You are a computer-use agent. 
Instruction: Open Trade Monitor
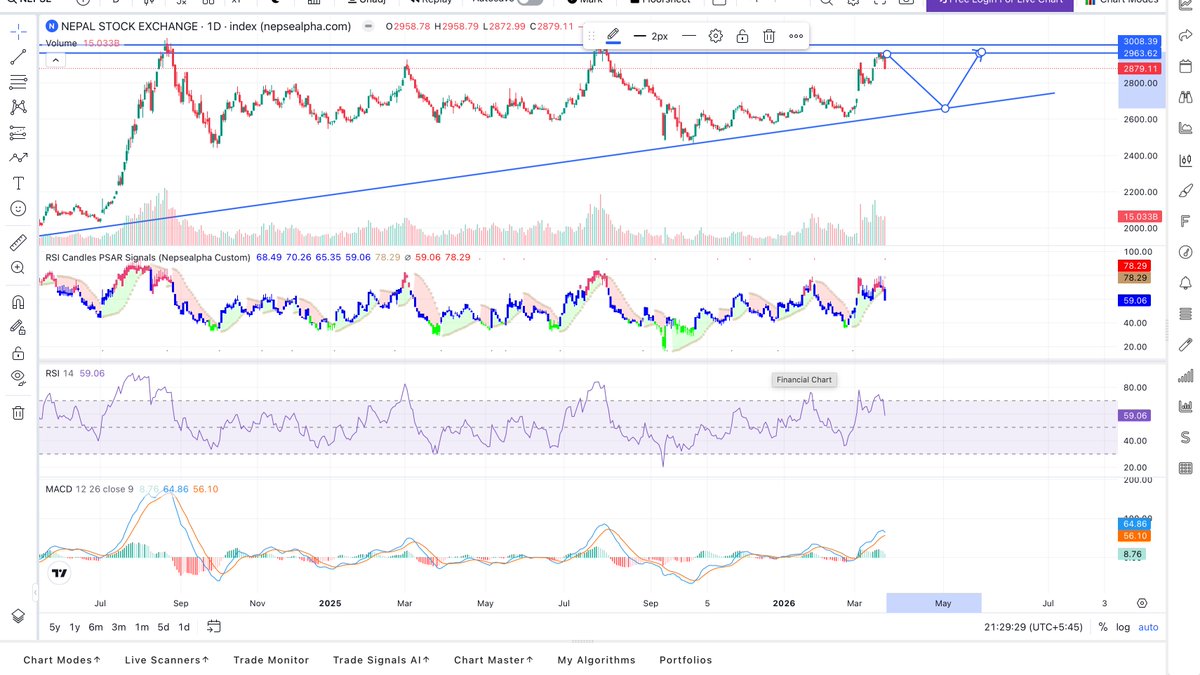[x=271, y=660]
